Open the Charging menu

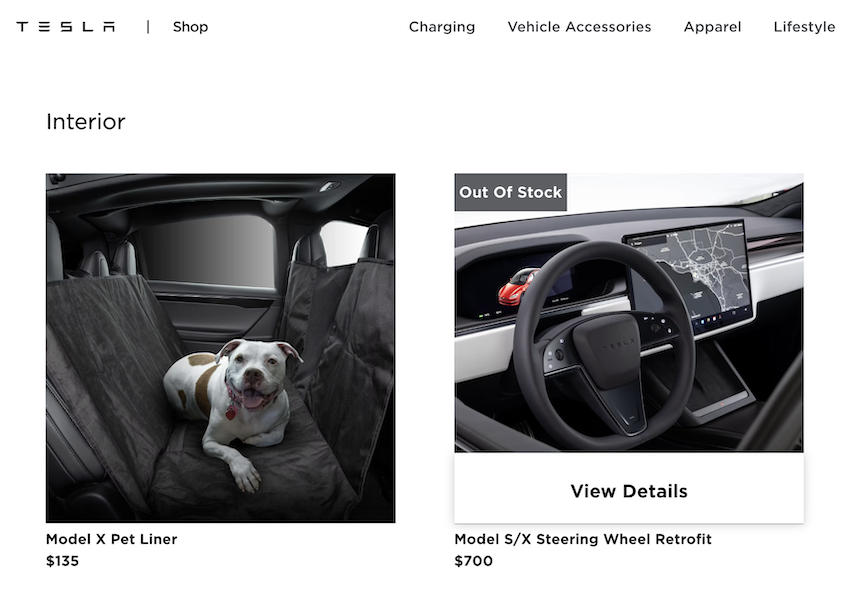(x=442, y=27)
